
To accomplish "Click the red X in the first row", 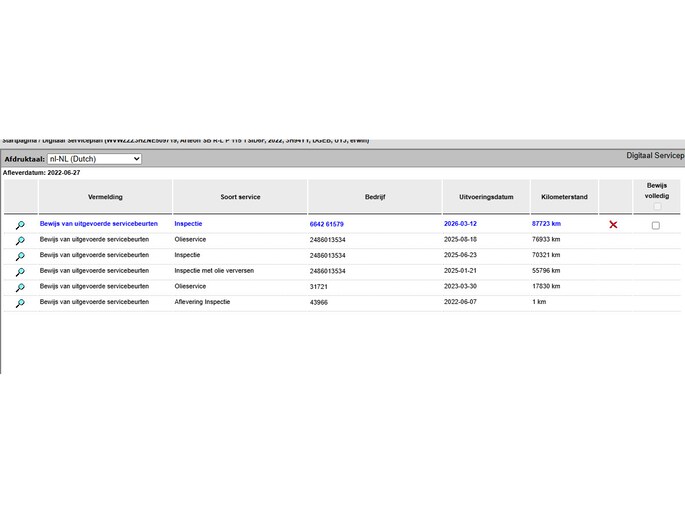I will click(x=613, y=225).
